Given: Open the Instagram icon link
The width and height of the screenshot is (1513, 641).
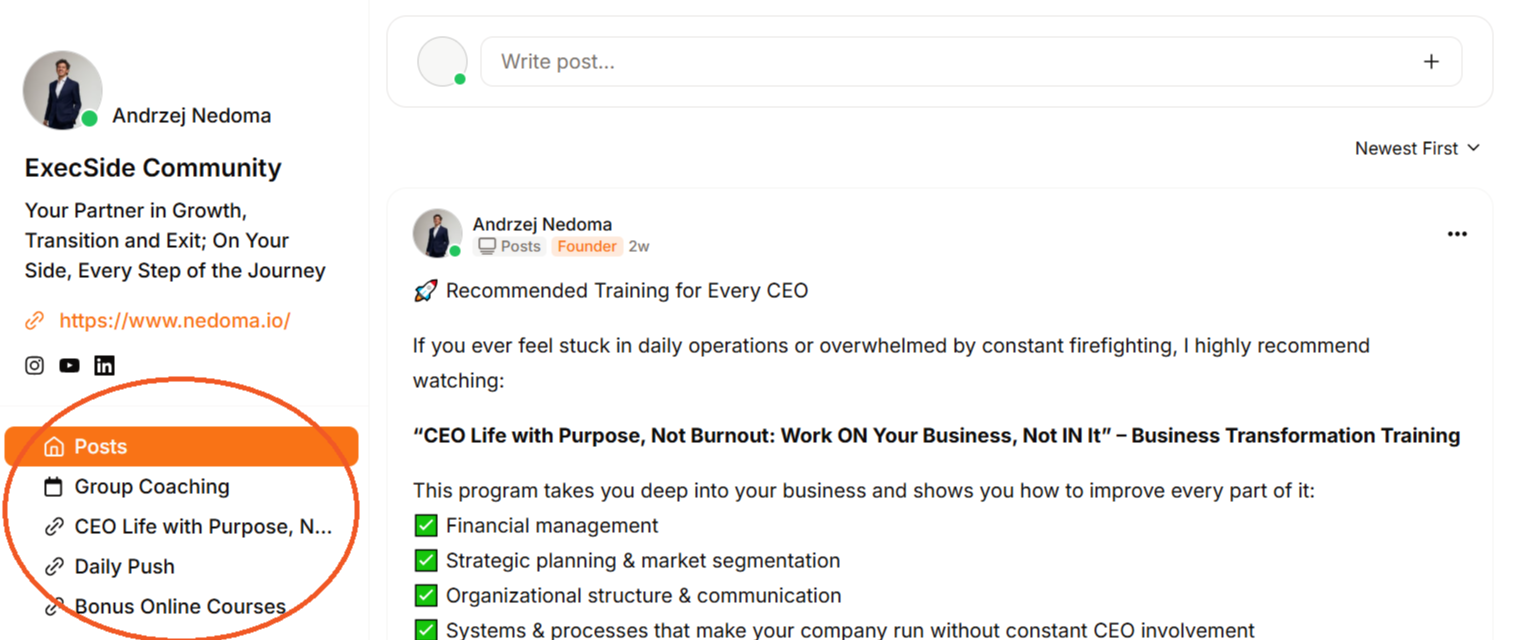Looking at the screenshot, I should coord(35,365).
